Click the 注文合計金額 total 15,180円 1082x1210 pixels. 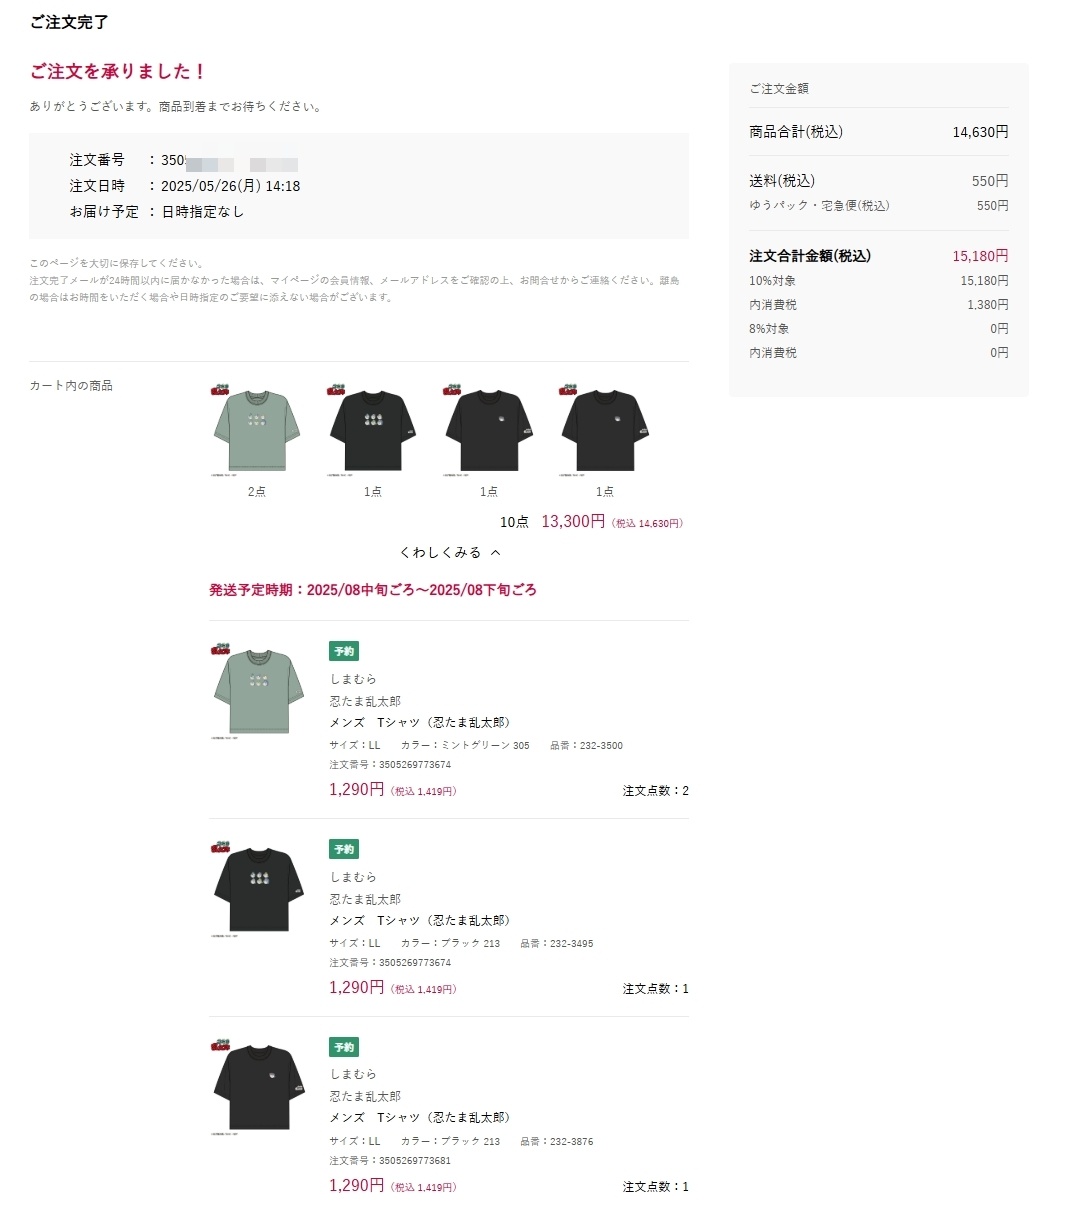coord(980,256)
